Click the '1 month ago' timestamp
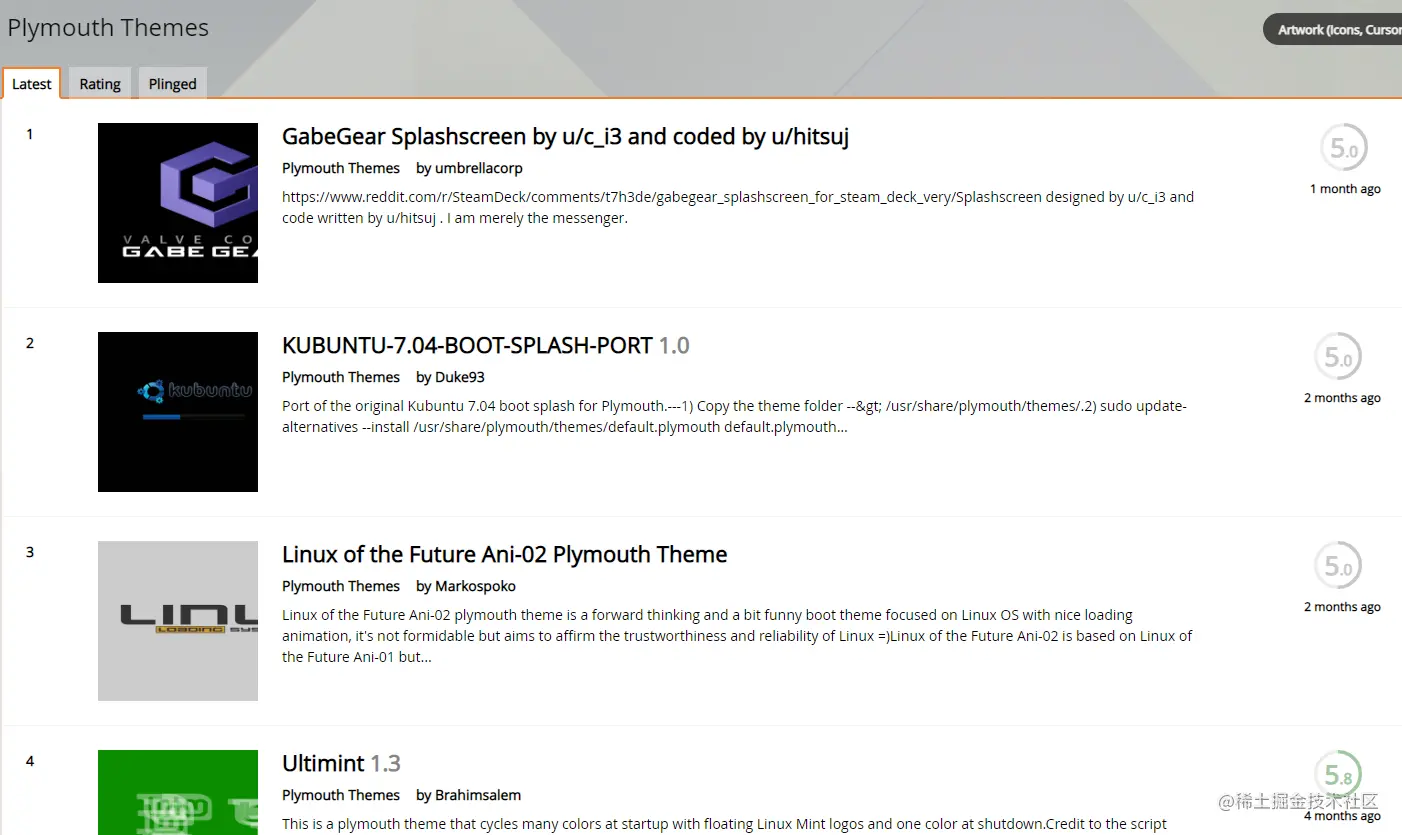Image resolution: width=1402 pixels, height=835 pixels. pyautogui.click(x=1345, y=189)
